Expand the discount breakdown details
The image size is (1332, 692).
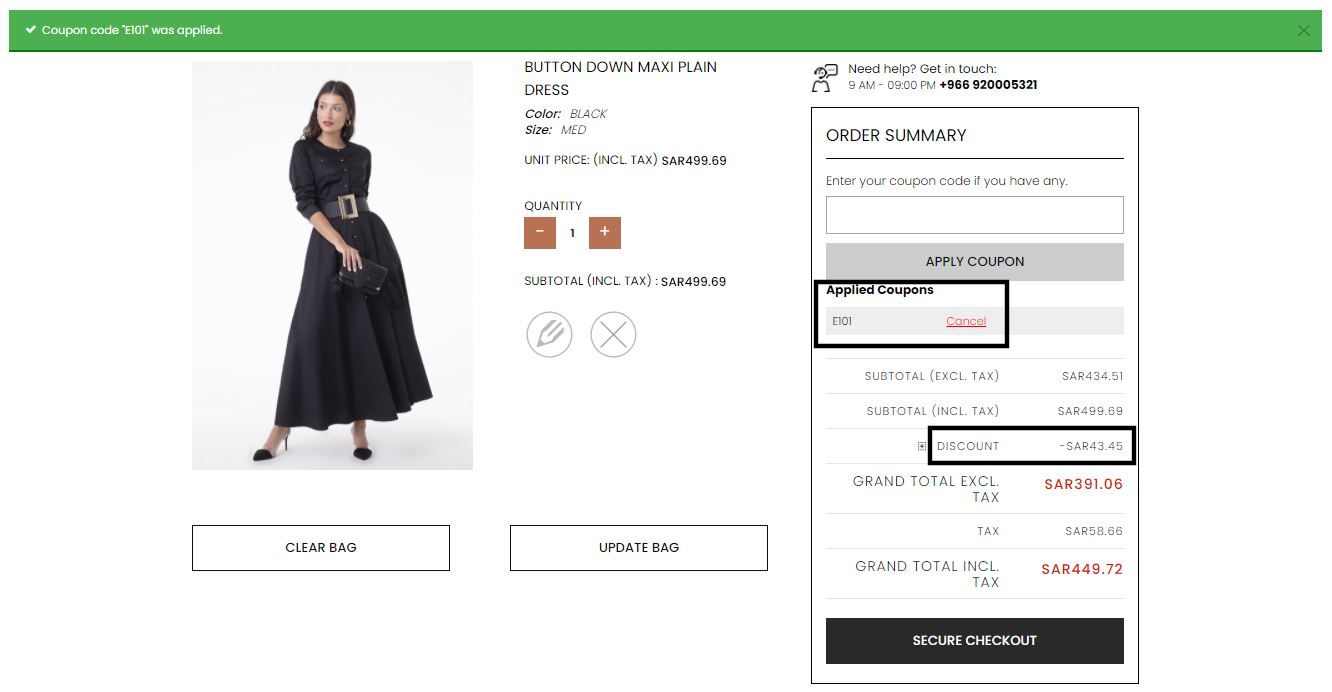[921, 446]
